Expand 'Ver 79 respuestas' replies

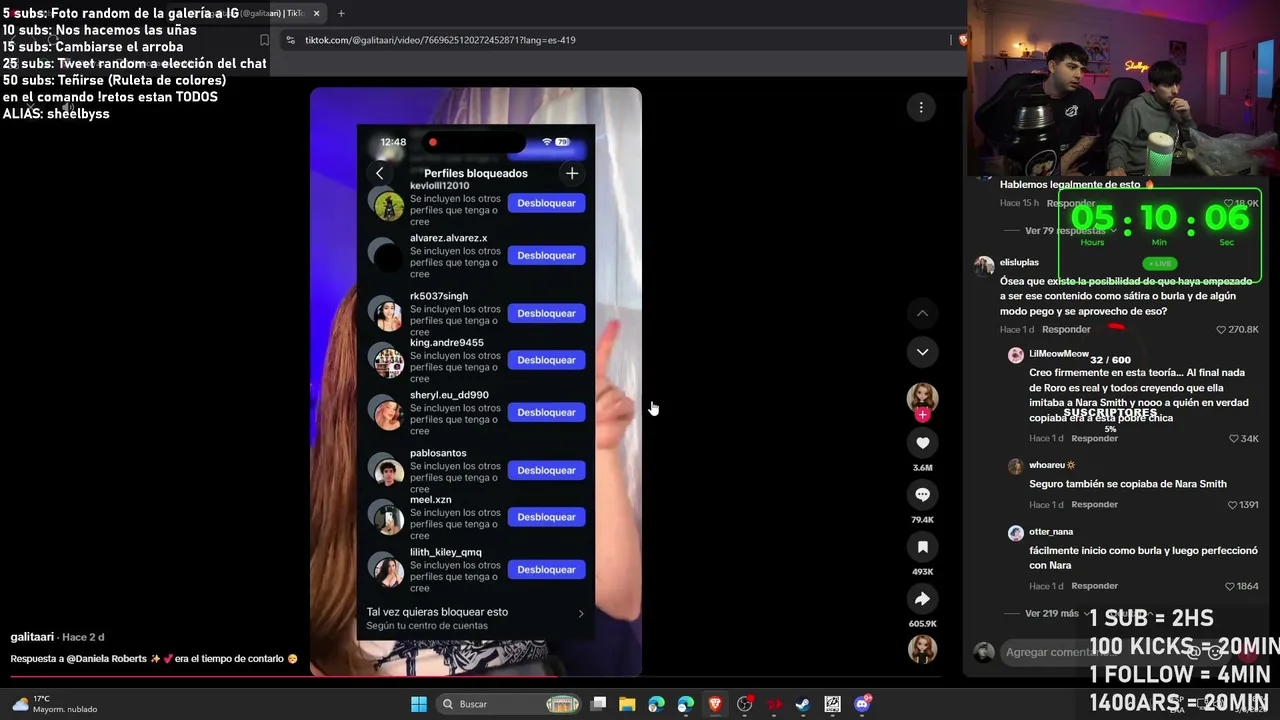pyautogui.click(x=1066, y=231)
